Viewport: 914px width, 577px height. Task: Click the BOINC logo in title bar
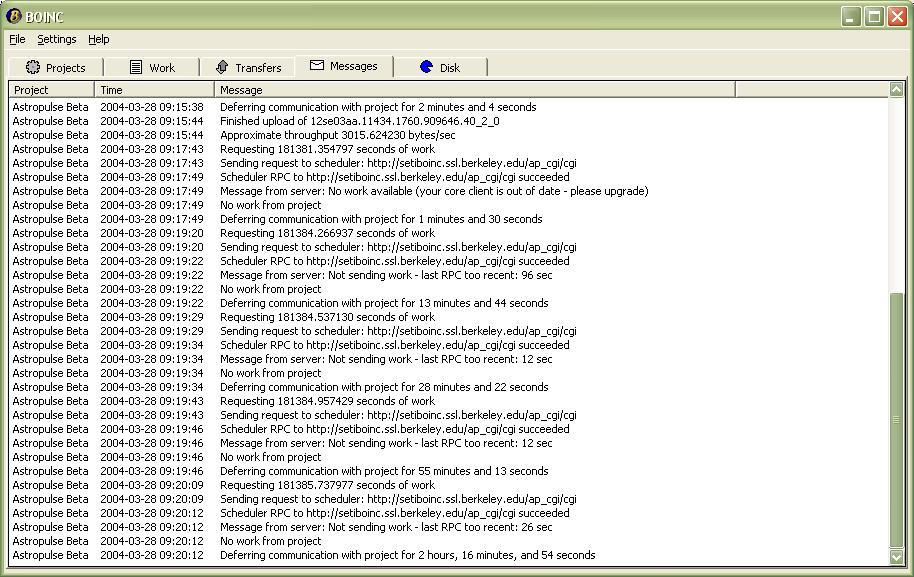coord(14,16)
